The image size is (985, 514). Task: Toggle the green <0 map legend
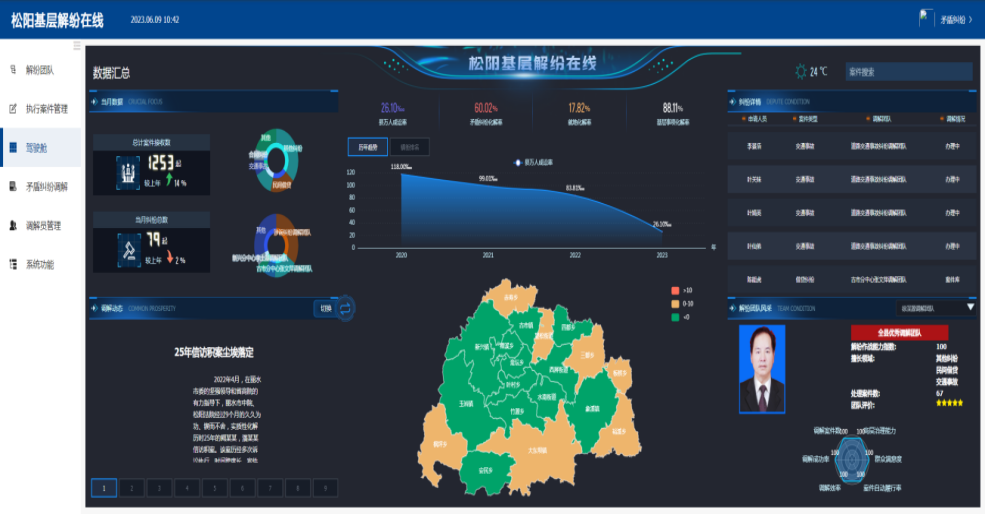tap(677, 317)
